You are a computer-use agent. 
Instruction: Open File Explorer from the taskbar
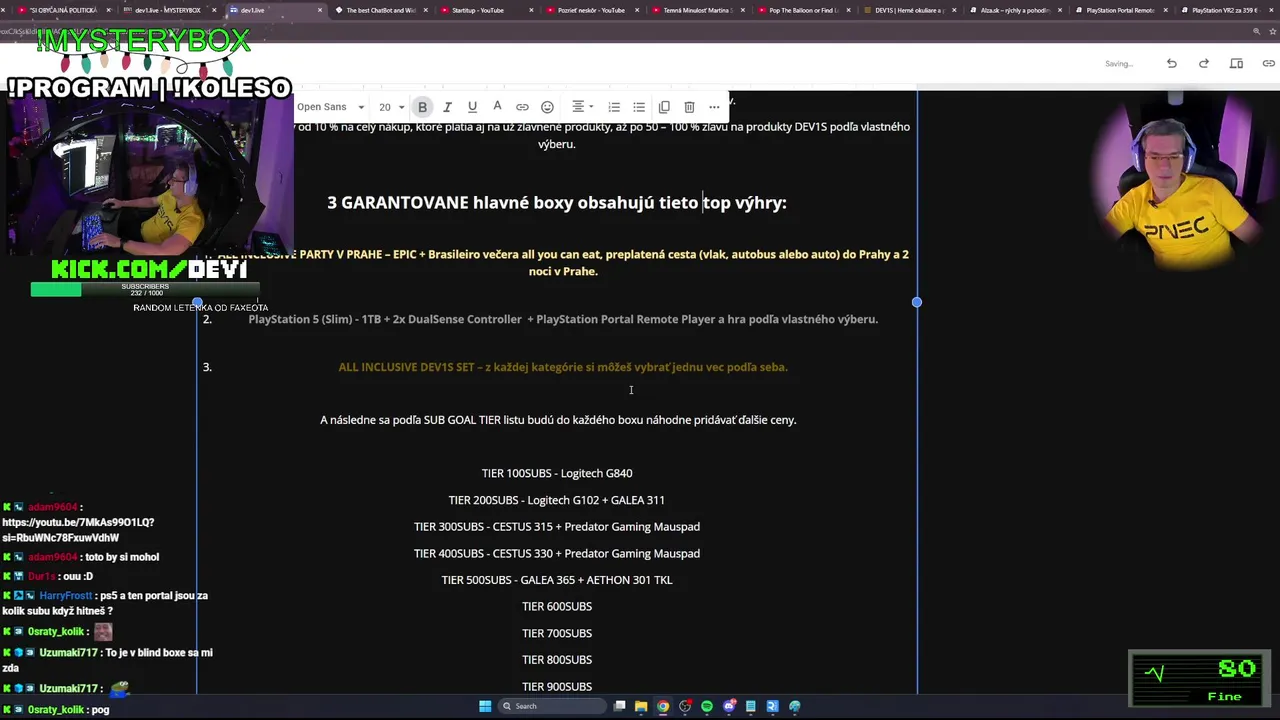click(x=641, y=706)
